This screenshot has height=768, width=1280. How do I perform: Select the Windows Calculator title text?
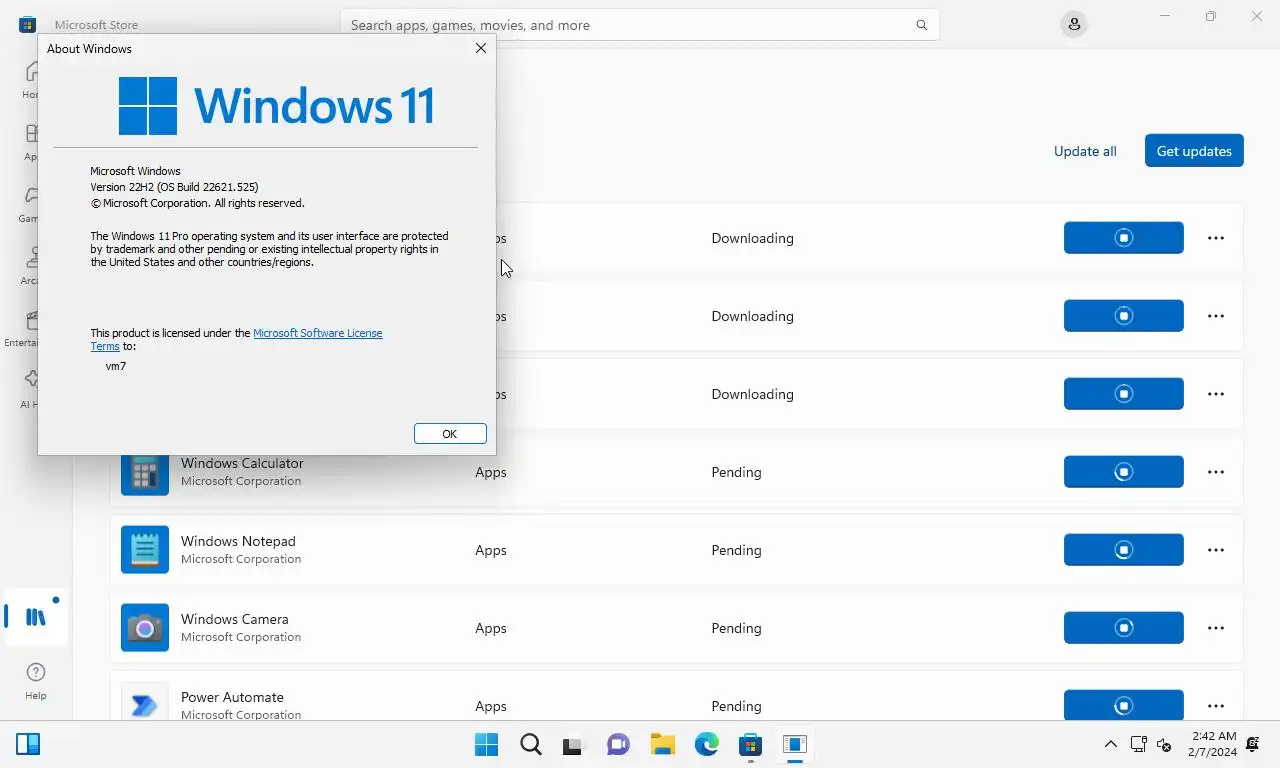coord(242,463)
